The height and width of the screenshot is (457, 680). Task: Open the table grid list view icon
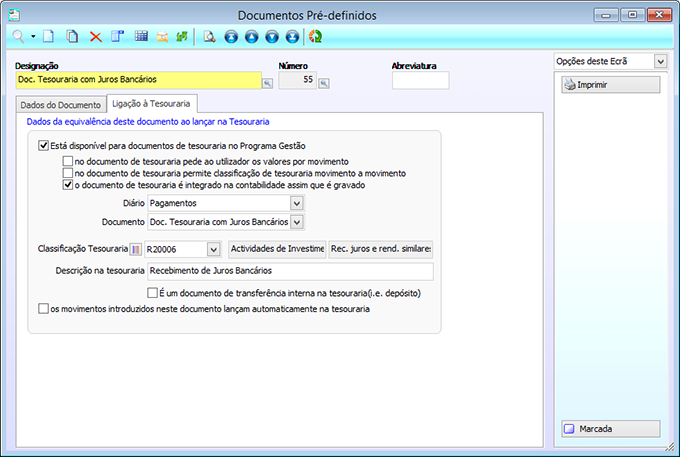click(x=141, y=36)
